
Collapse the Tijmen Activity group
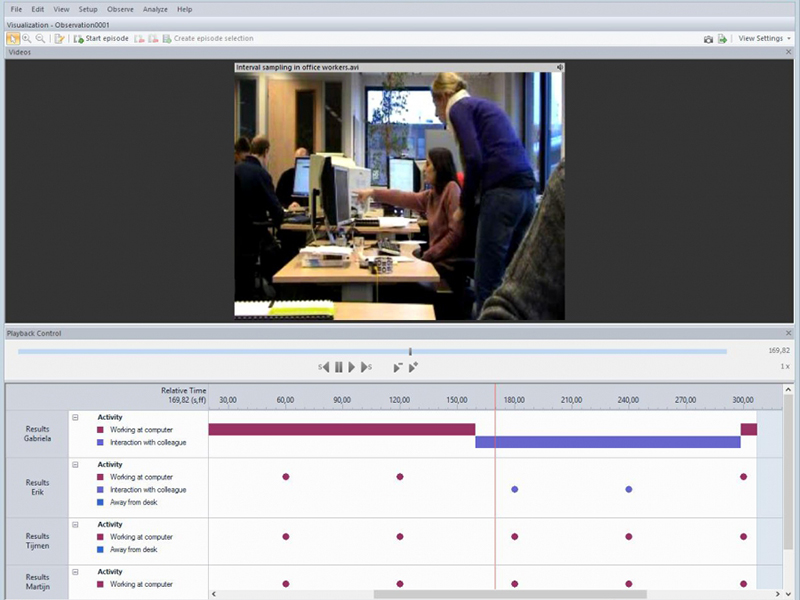point(75,525)
